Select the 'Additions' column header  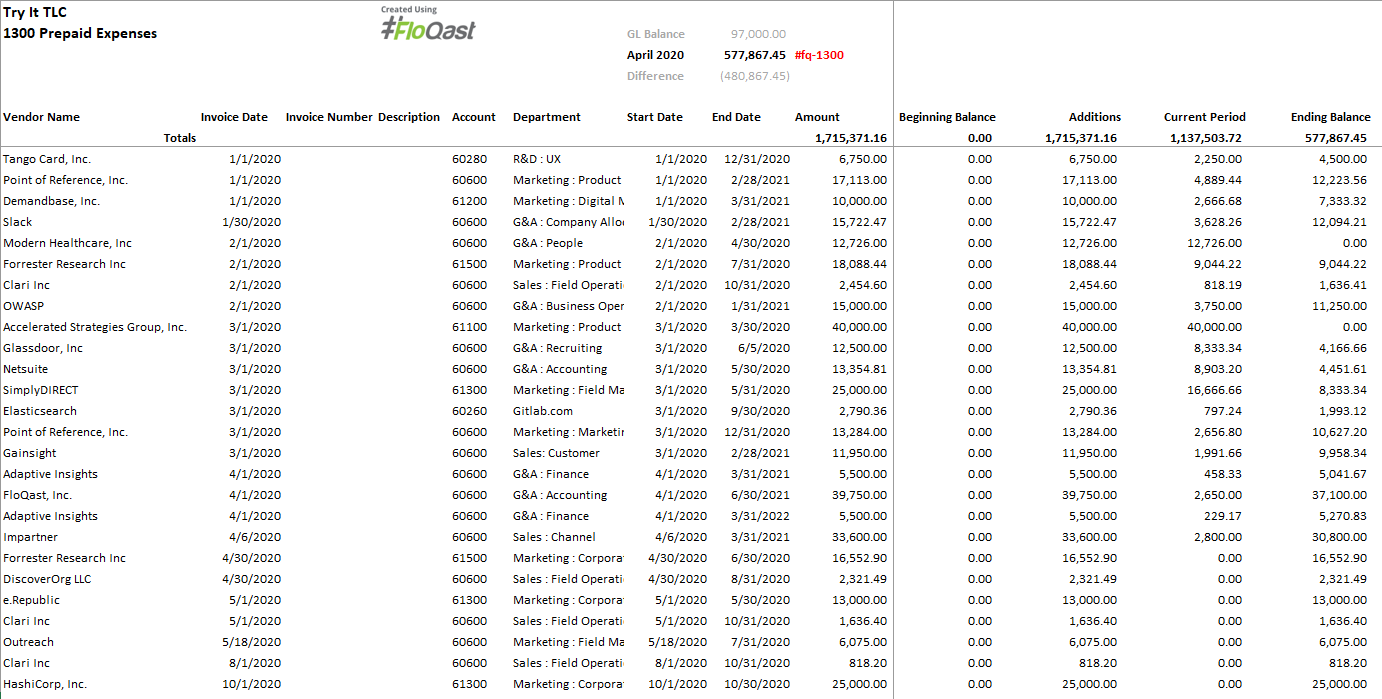coord(1095,117)
